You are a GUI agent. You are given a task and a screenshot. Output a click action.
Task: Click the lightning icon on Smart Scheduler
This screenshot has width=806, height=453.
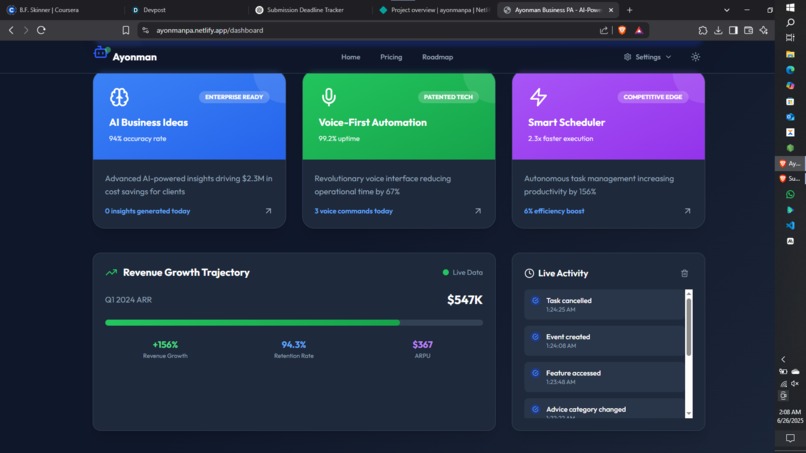point(538,97)
